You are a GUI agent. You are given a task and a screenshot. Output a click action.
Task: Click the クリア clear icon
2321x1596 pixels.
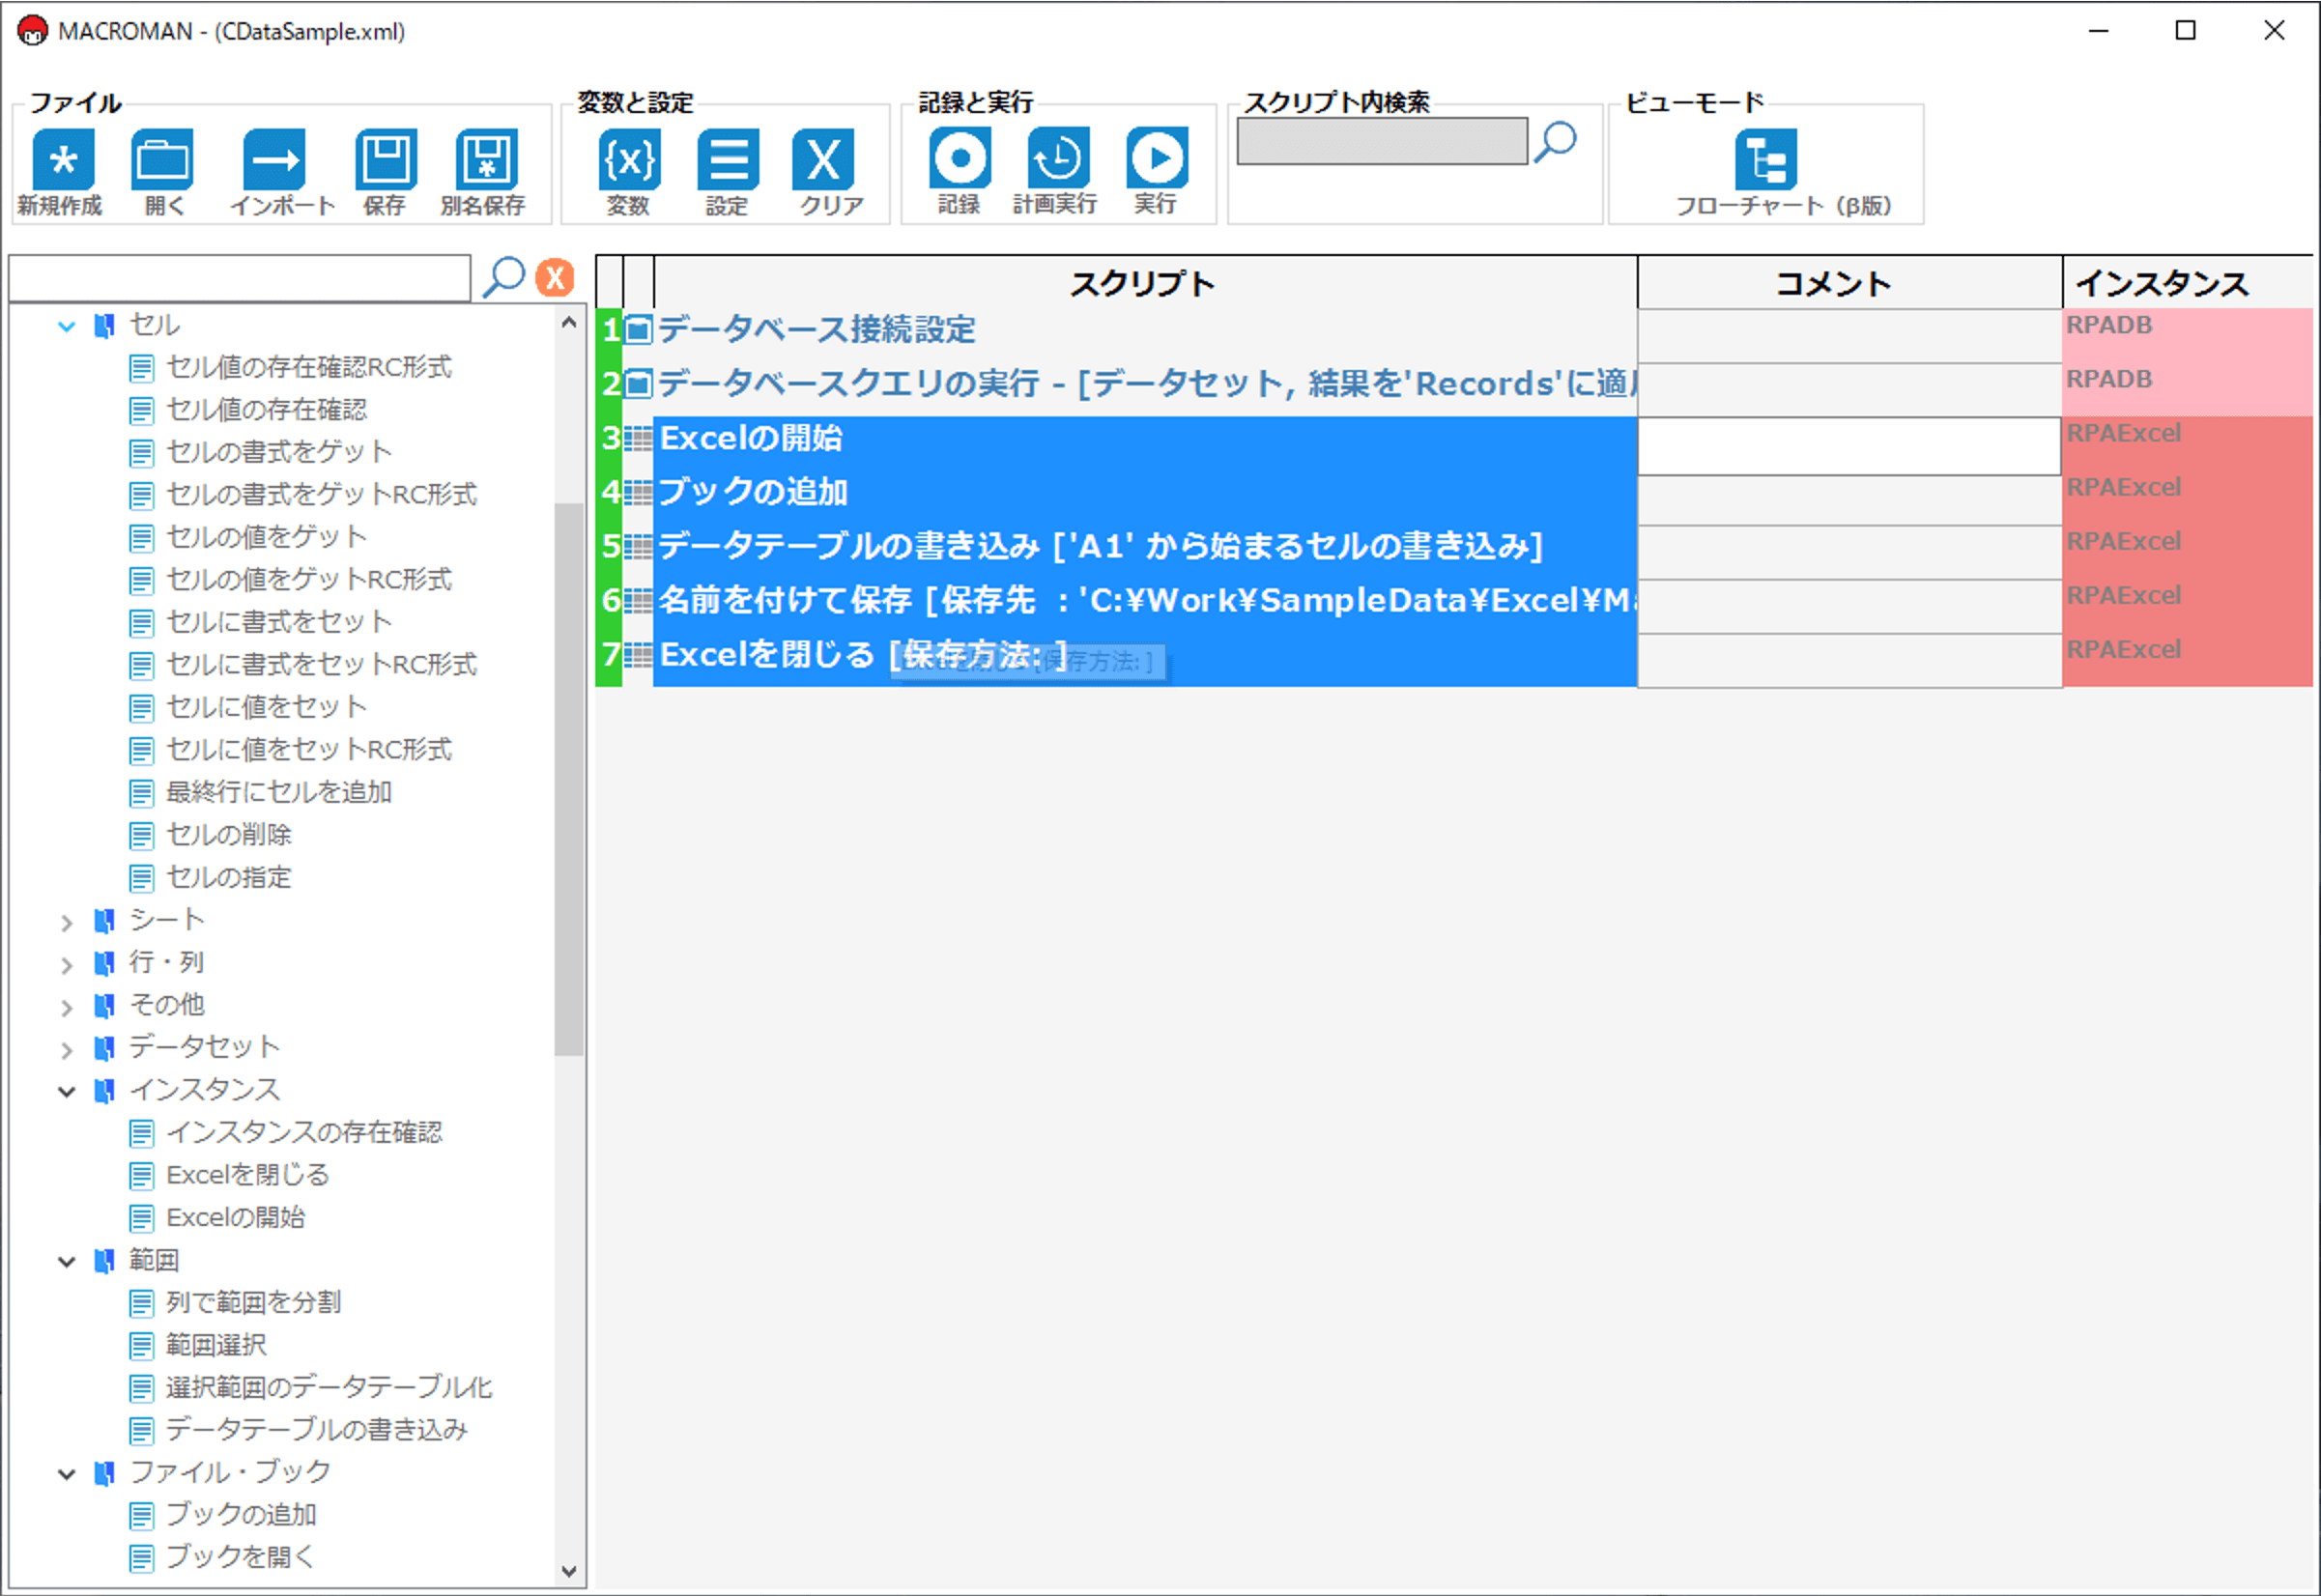click(823, 159)
